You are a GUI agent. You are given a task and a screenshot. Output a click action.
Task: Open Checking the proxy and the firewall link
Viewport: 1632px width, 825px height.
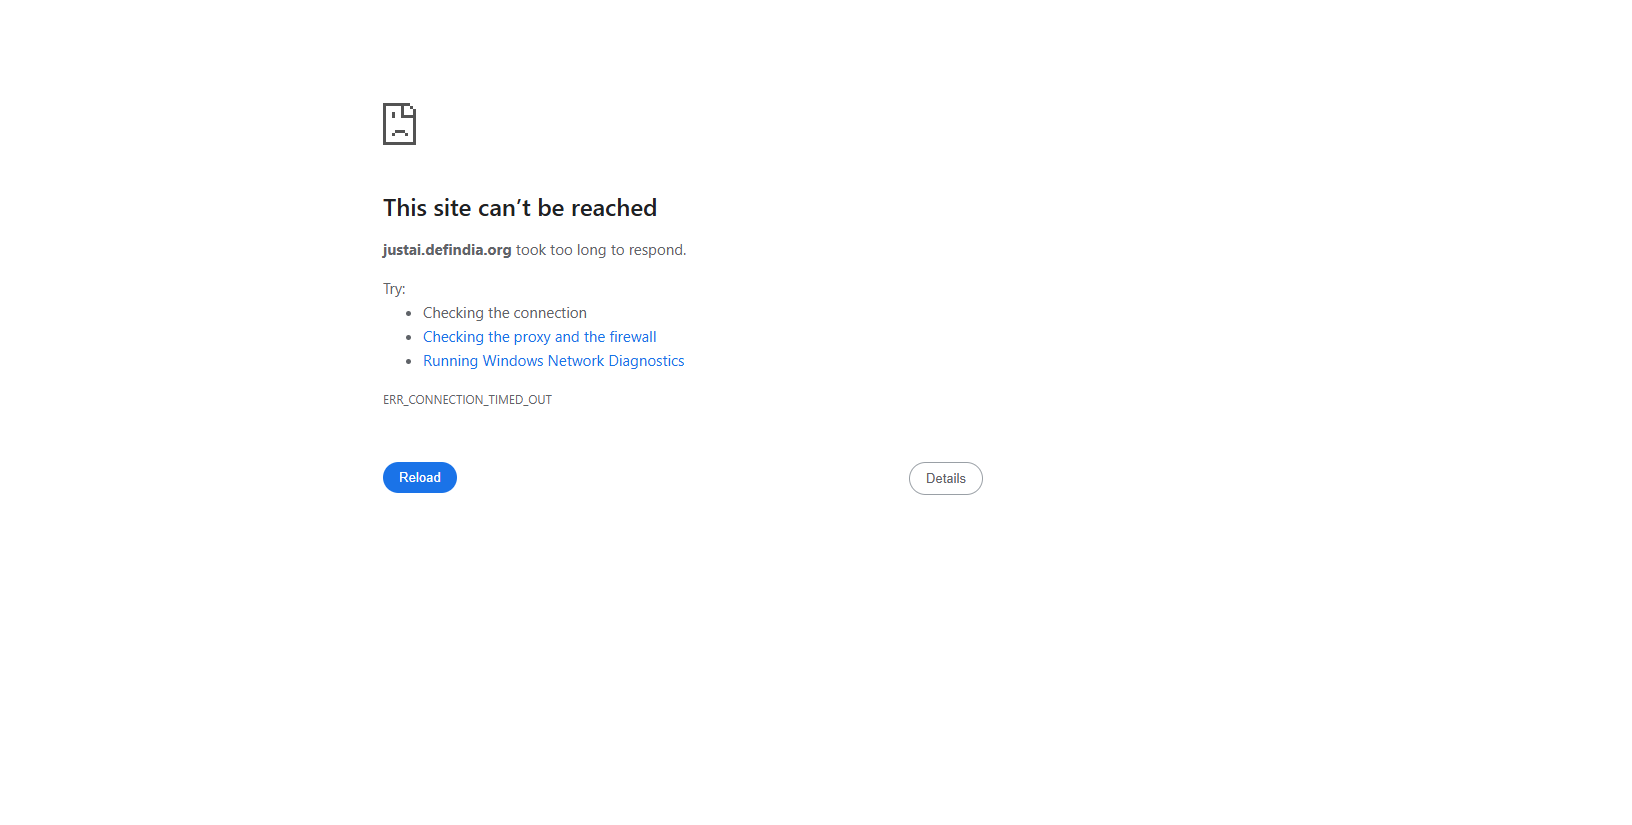point(540,337)
